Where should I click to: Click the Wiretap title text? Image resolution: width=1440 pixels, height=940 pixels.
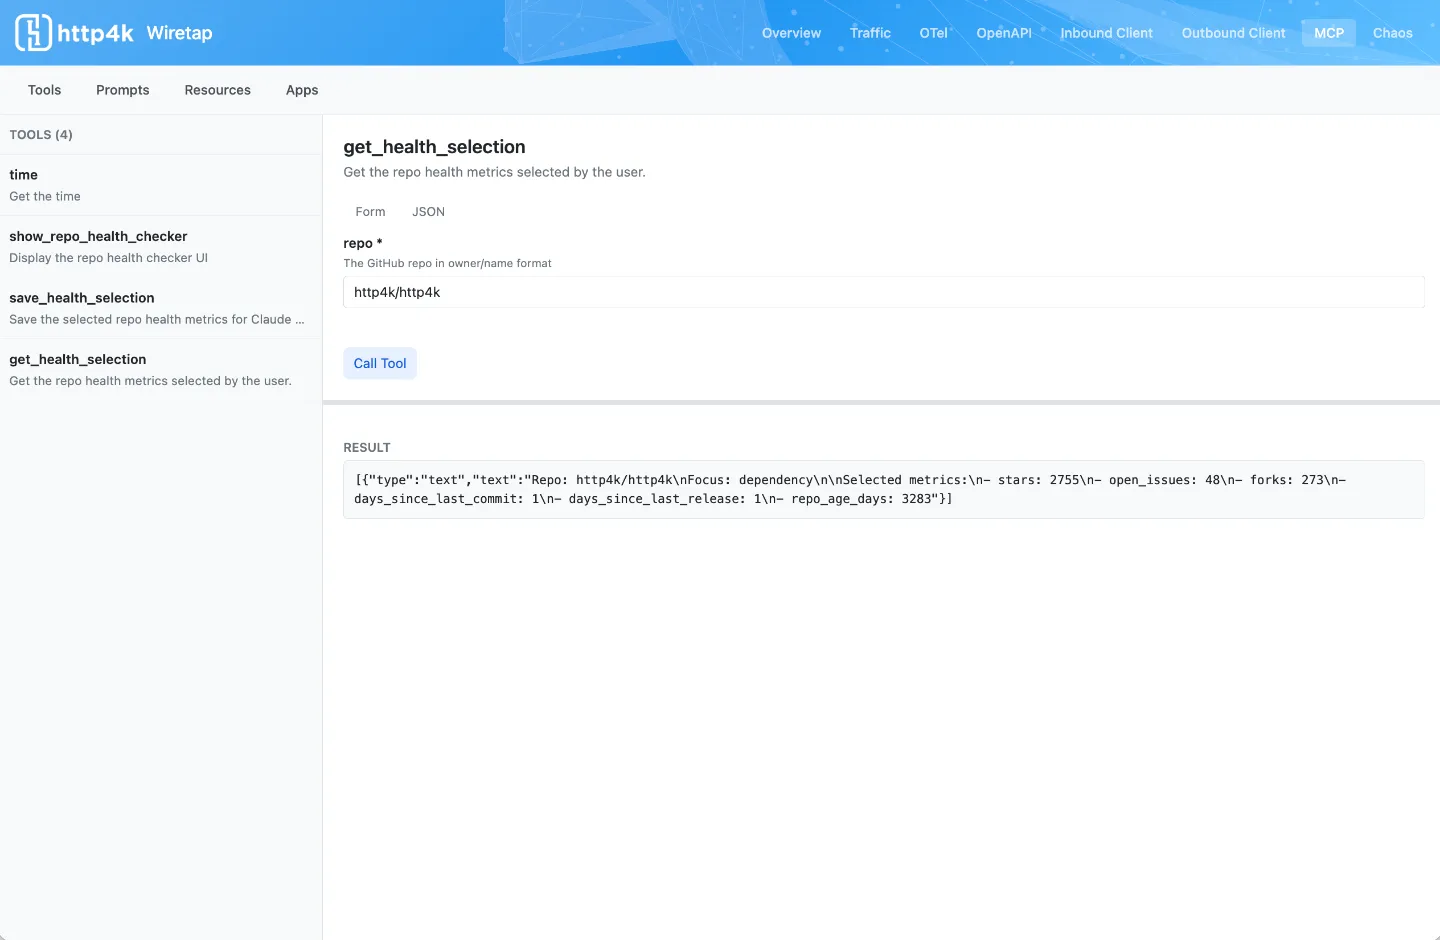coord(179,33)
